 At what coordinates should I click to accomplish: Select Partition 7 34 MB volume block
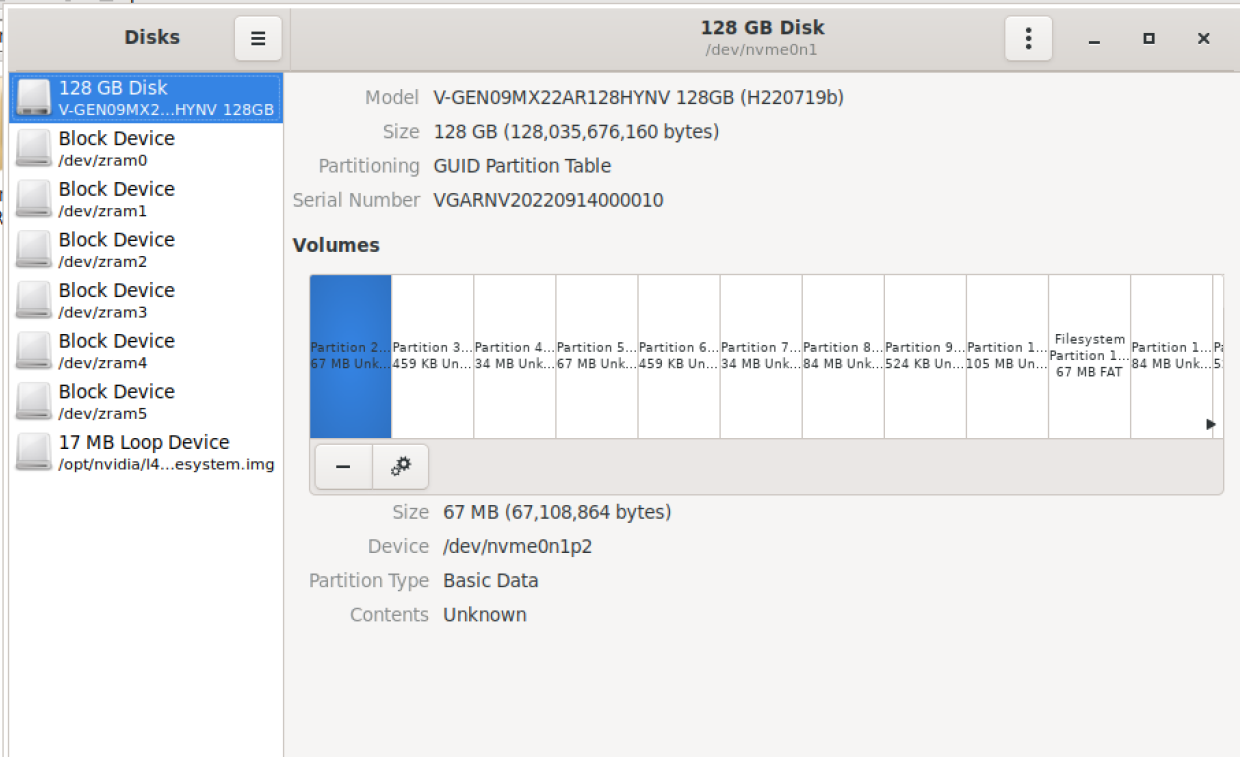tap(761, 357)
